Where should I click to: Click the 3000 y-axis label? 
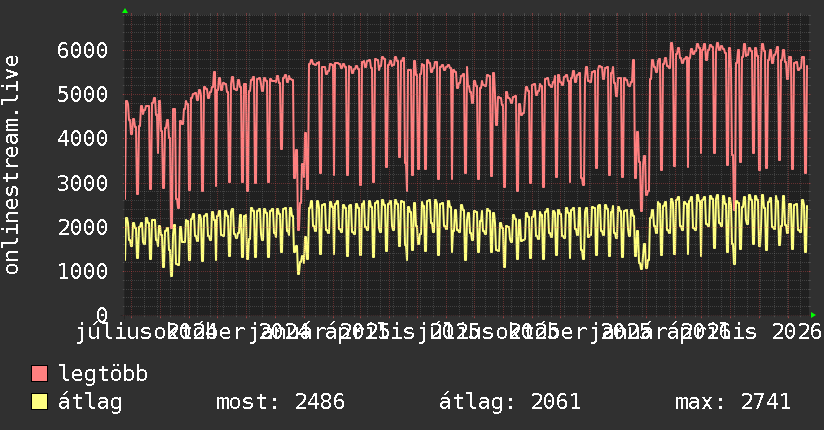pos(83,183)
